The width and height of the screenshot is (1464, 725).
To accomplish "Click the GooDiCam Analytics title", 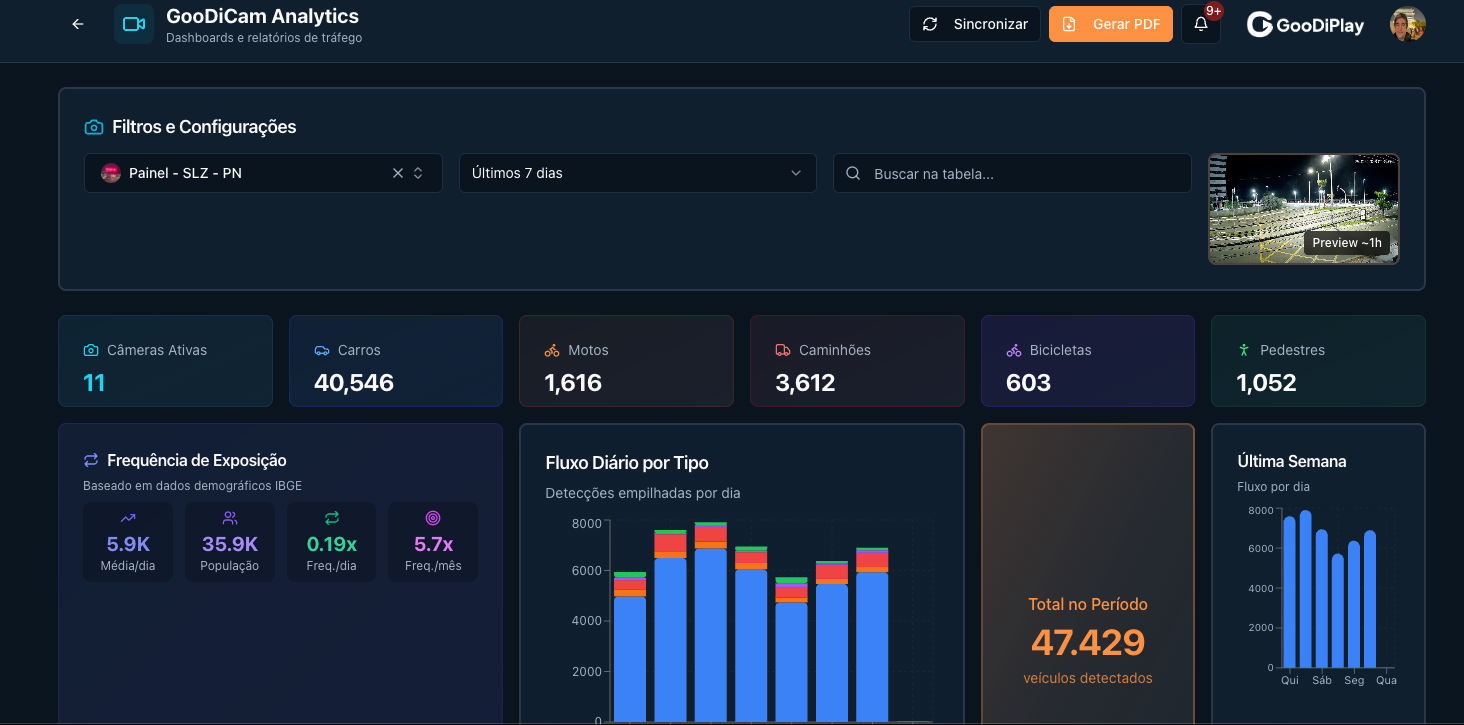I will [262, 16].
